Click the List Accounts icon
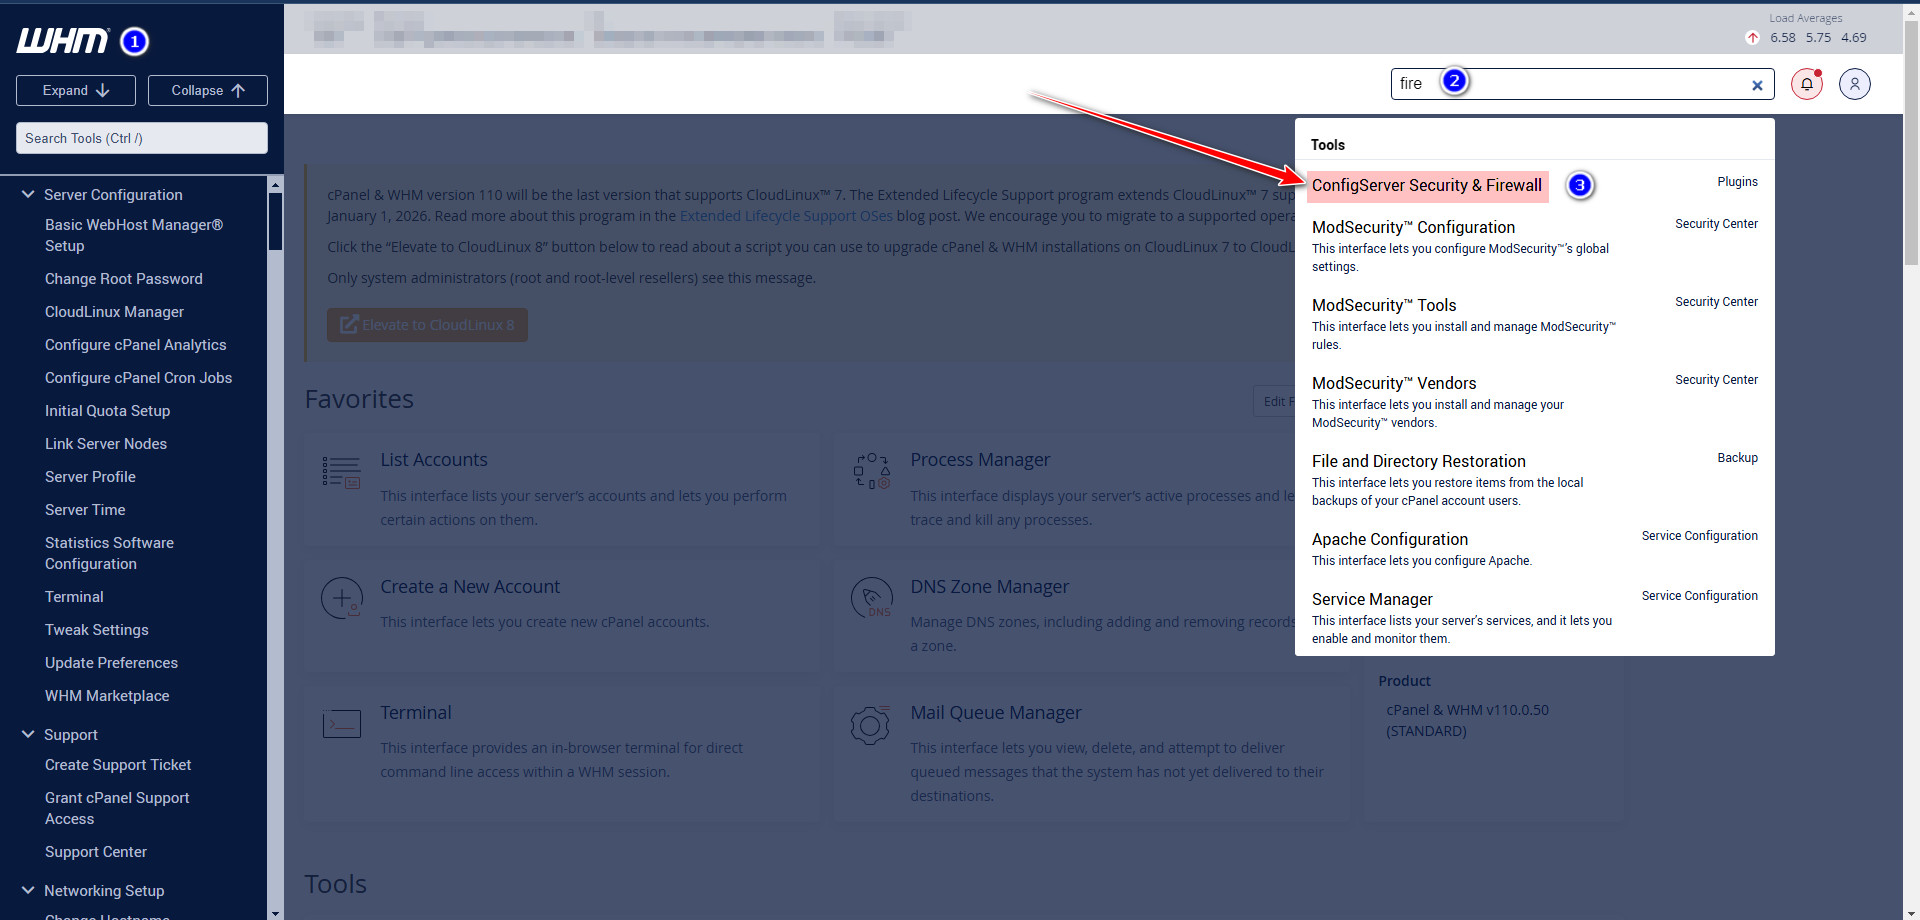The height and width of the screenshot is (920, 1920). click(341, 472)
